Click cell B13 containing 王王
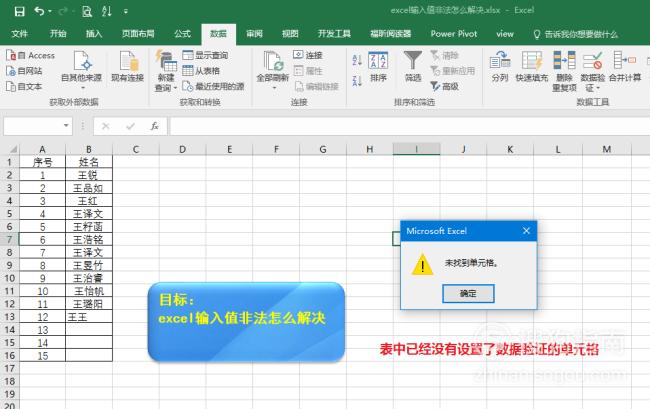Screen dimensions: 650x409 click(x=89, y=317)
